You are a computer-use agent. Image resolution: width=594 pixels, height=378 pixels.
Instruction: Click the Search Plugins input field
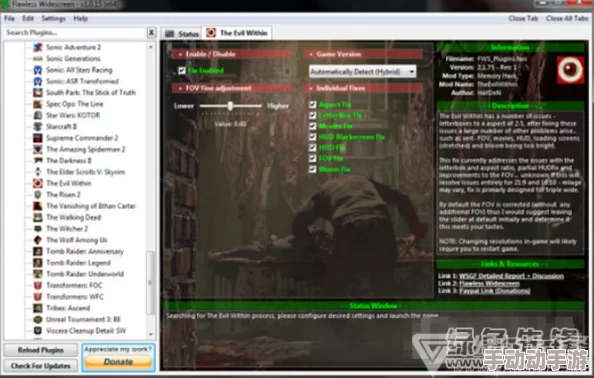[75, 33]
